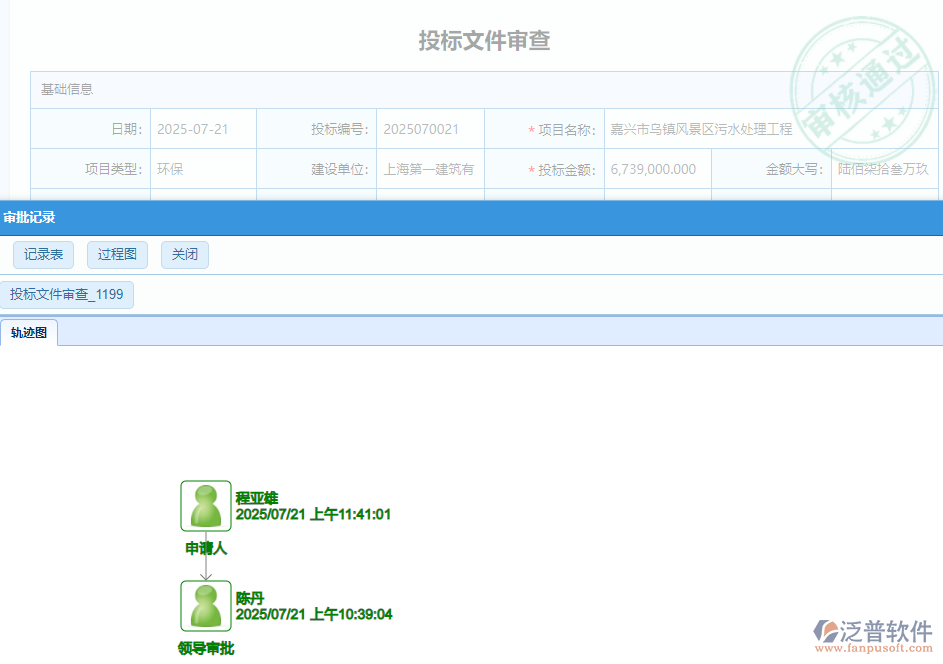Show the 过程图 process diagram
This screenshot has width=943, height=664.
[x=117, y=255]
